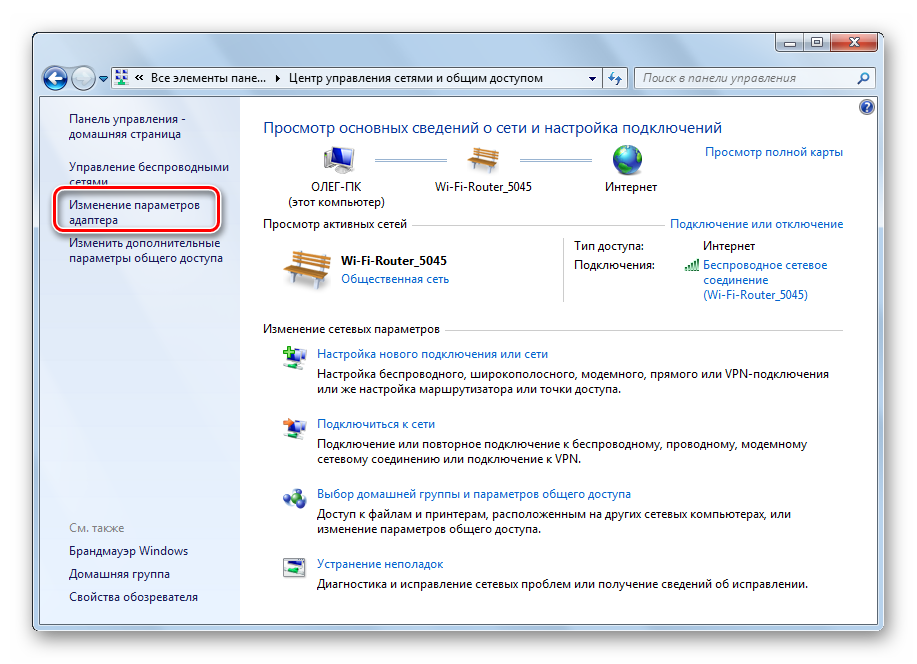Open 'Панель управления - домашняя страница'
917x664 pixels.
[127, 126]
